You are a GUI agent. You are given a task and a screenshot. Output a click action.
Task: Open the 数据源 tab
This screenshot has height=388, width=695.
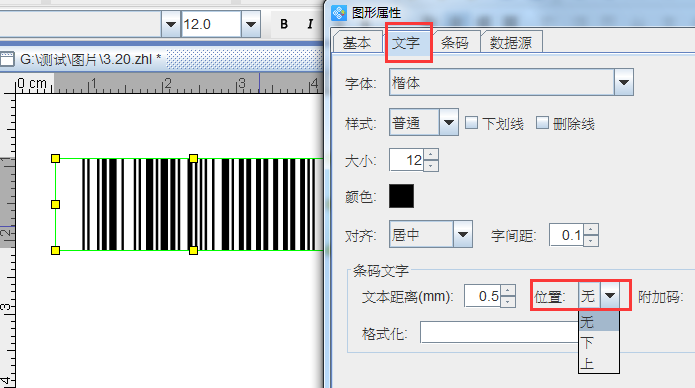511,43
